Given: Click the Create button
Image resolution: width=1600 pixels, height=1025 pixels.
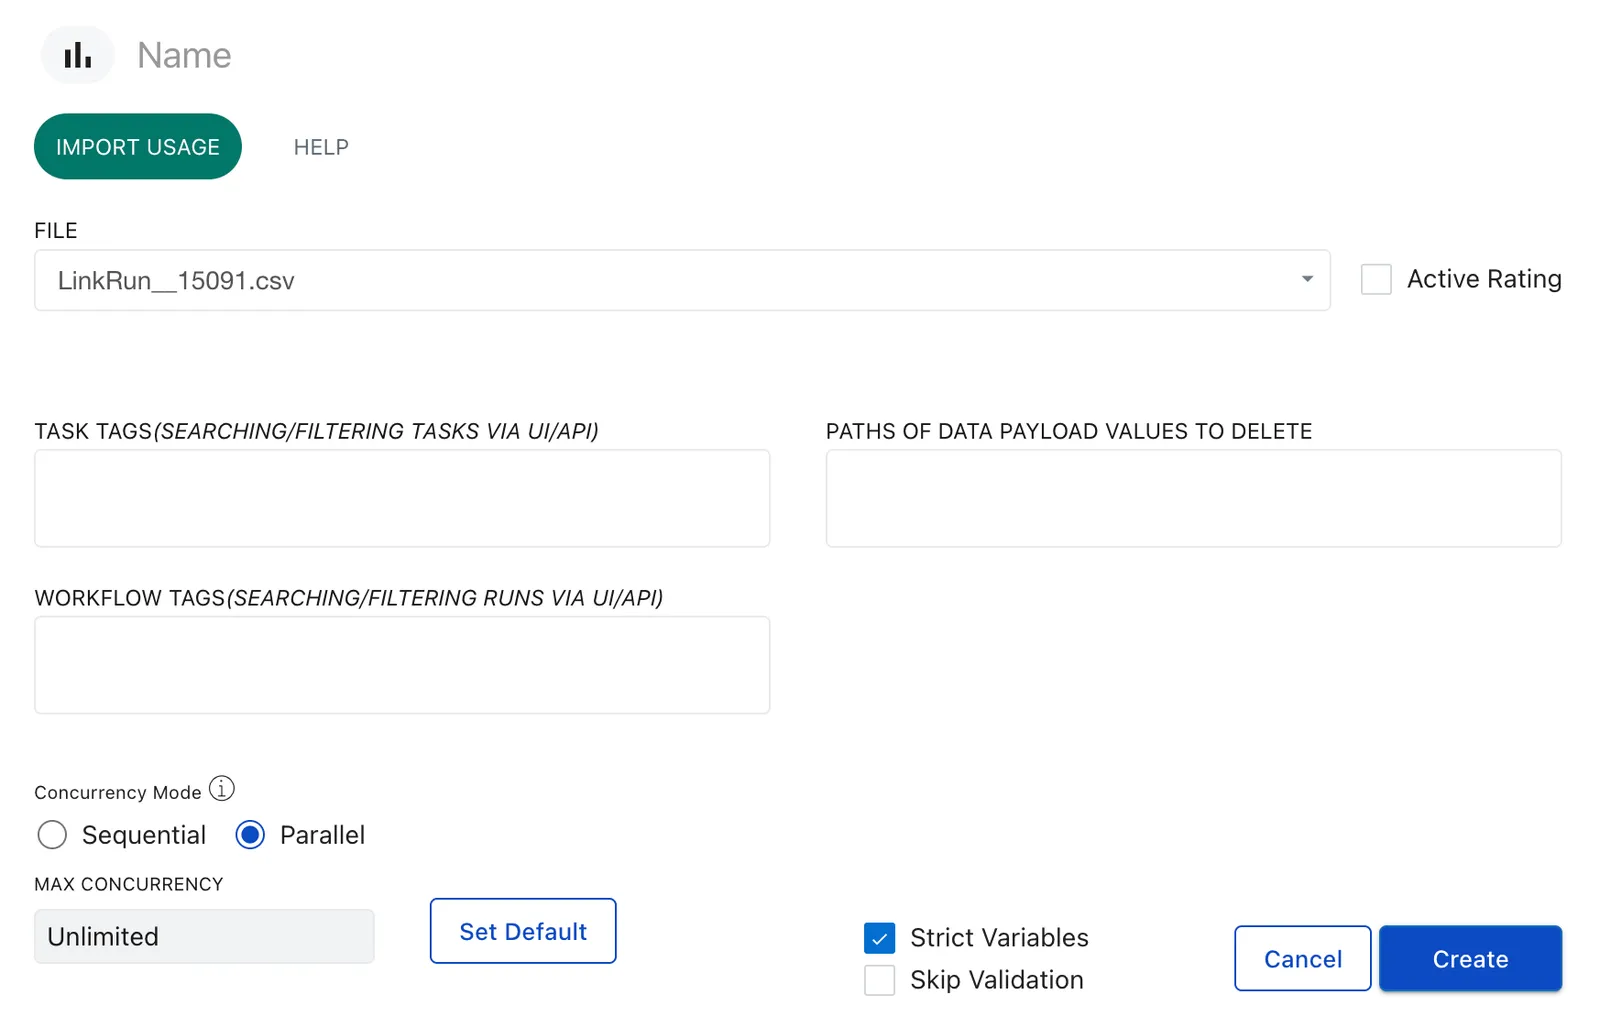Looking at the screenshot, I should click(x=1470, y=959).
